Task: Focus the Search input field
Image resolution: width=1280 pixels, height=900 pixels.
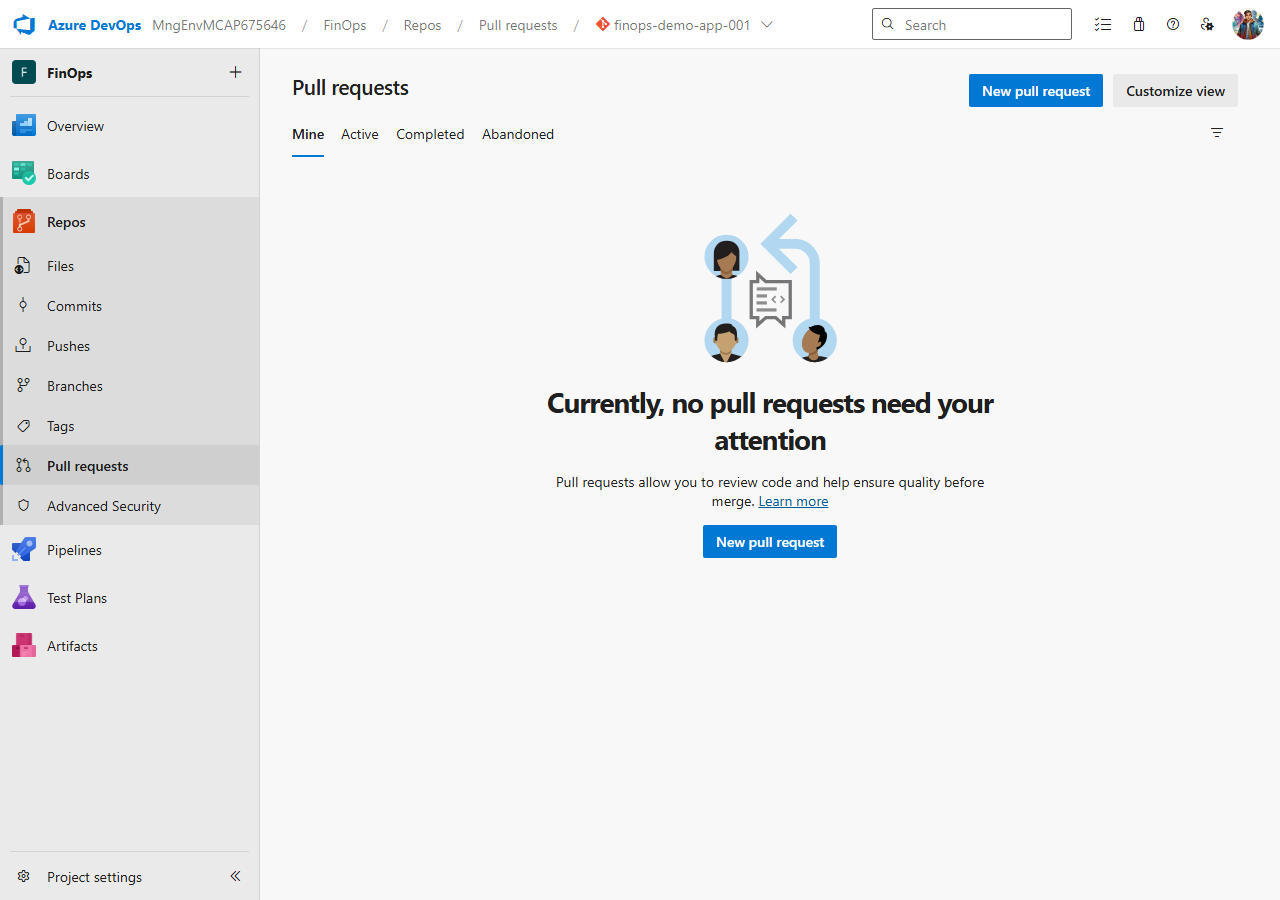Action: (972, 25)
